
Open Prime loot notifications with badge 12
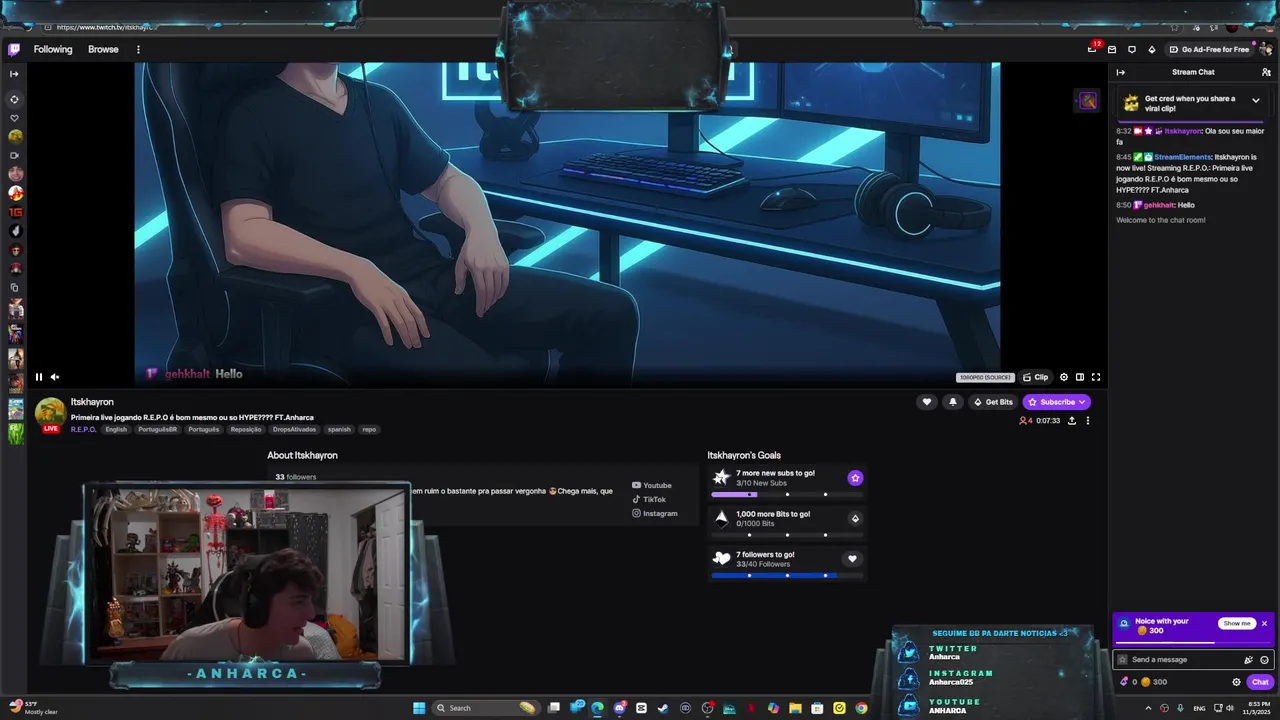point(1092,49)
